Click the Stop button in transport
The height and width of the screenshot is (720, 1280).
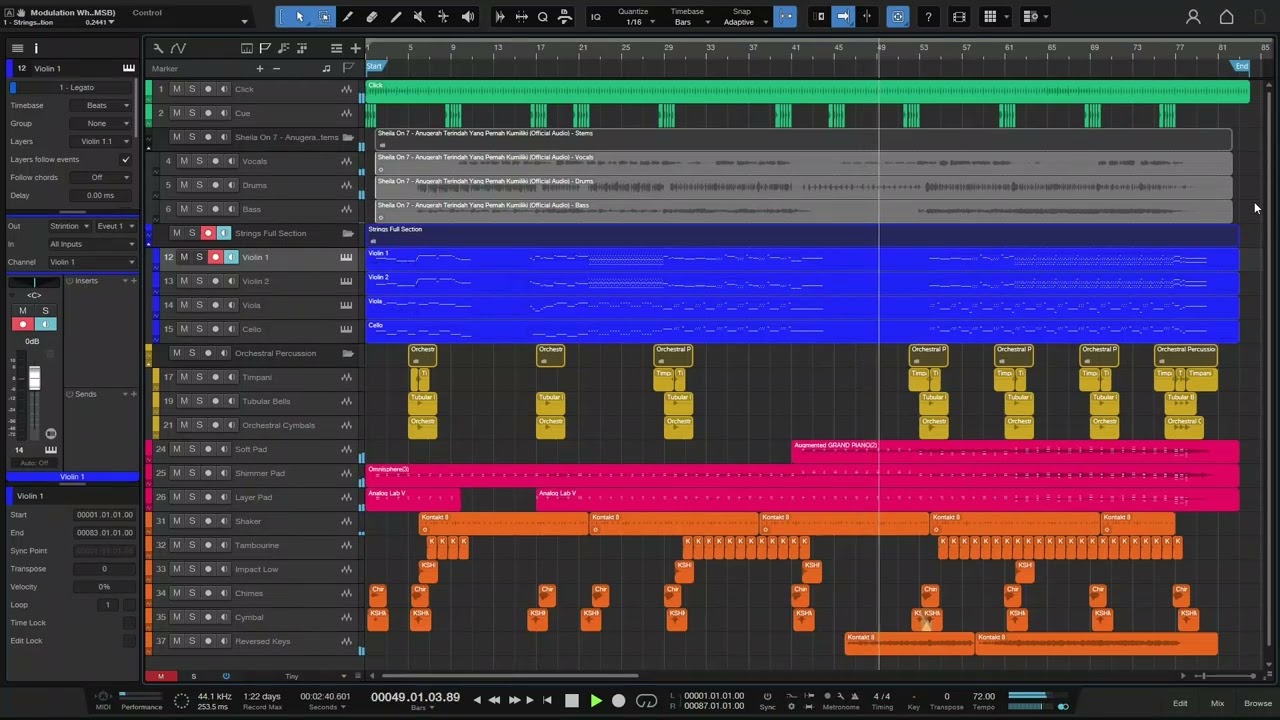tap(571, 701)
